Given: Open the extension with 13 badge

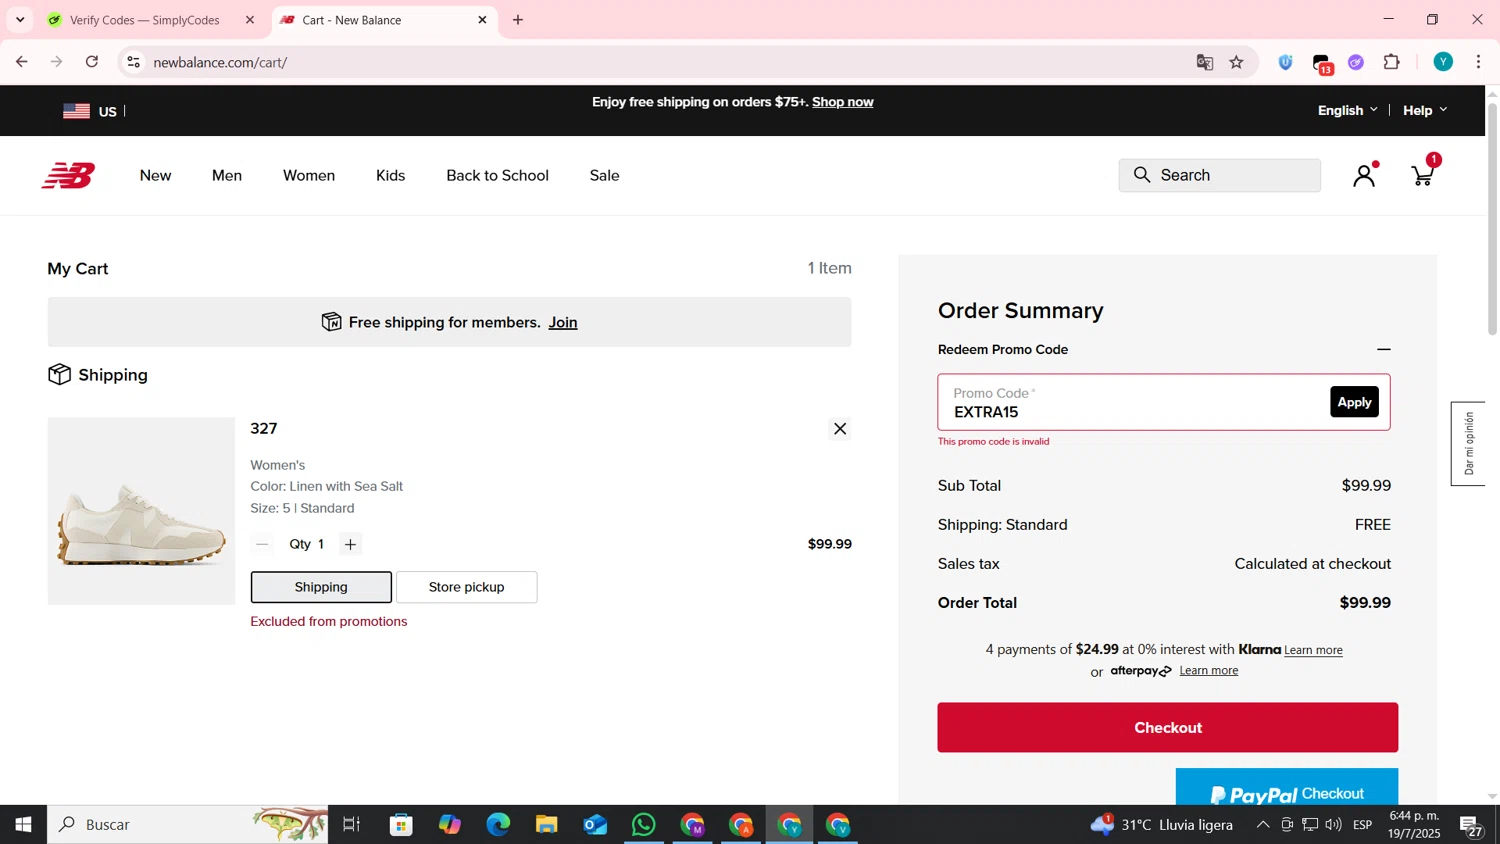Looking at the screenshot, I should (1322, 64).
